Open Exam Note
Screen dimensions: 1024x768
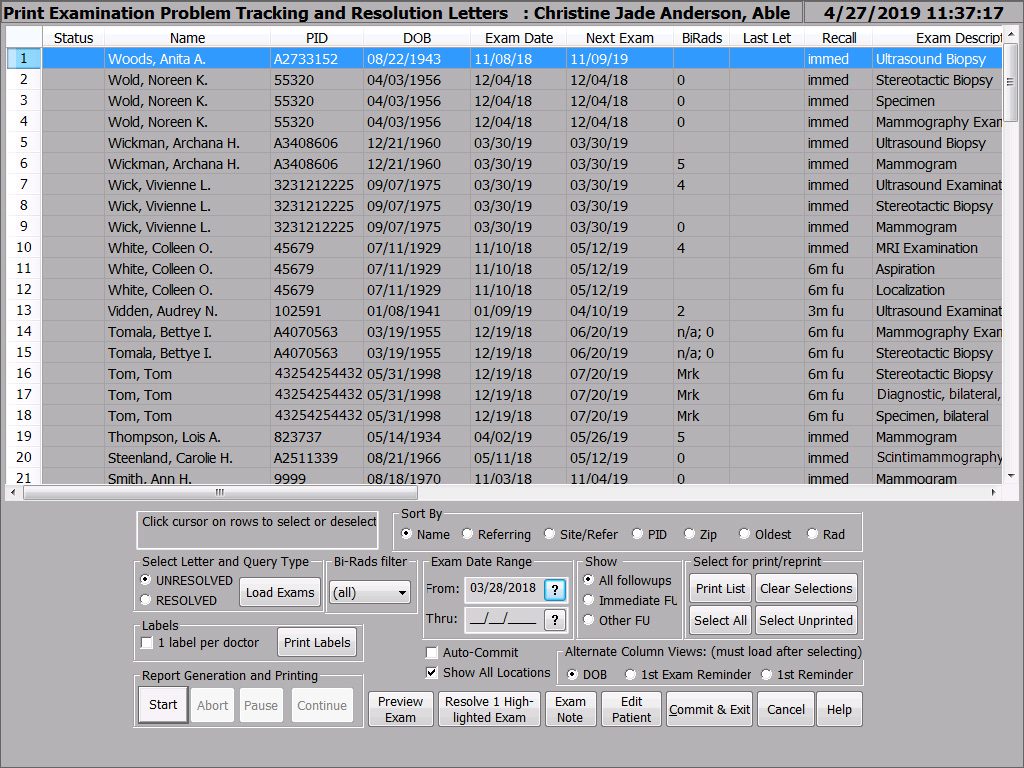coord(569,709)
